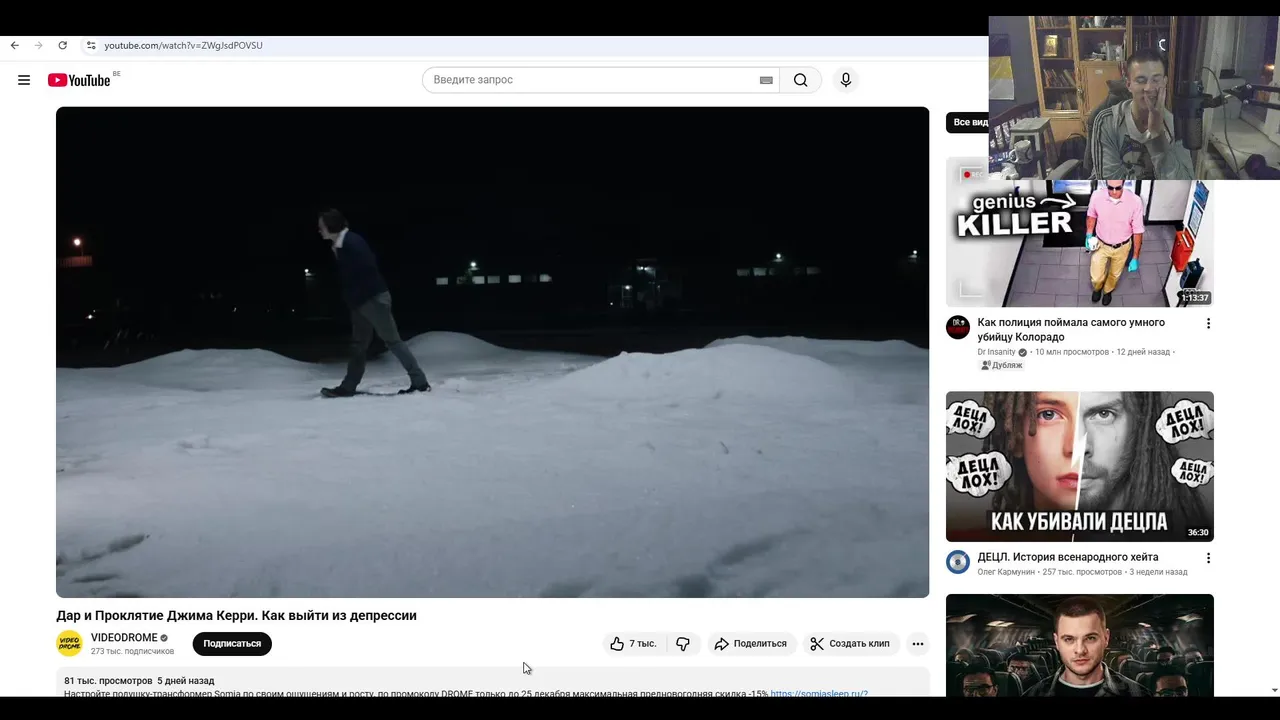Open the on-screen keyboard icon in the search box
This screenshot has width=1280, height=720.
point(766,80)
